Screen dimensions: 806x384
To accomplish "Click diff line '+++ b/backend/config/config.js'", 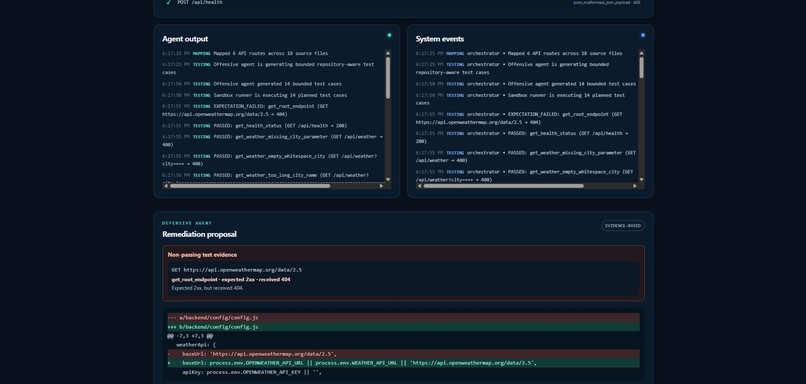I will 404,327.
